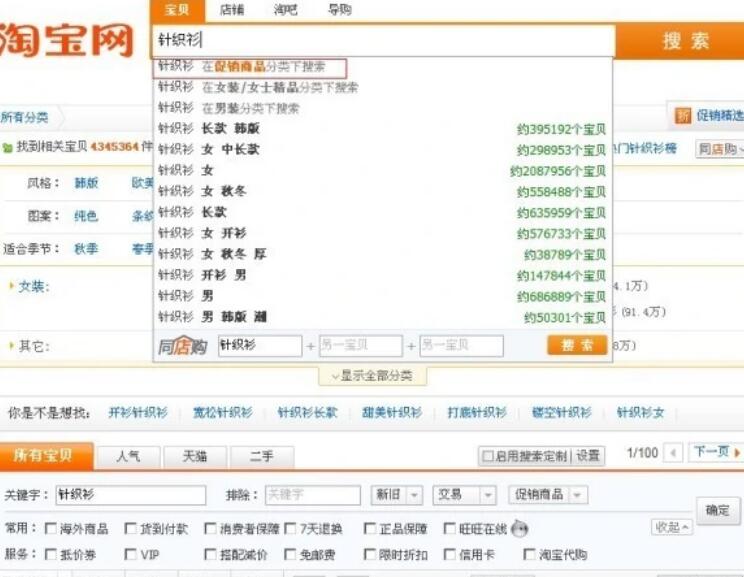
Task: Enable the 启用搜索定制 checkbox
Action: (x=487, y=456)
